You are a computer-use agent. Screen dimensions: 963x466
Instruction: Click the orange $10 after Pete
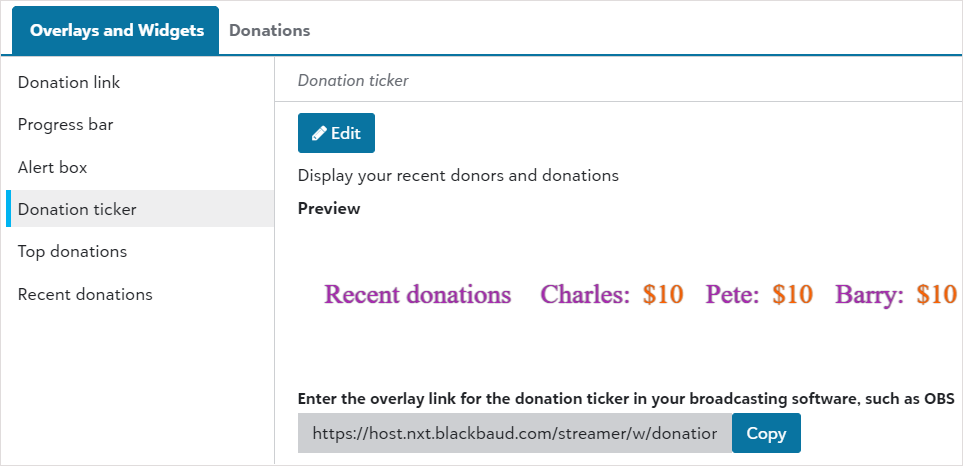coord(792,295)
